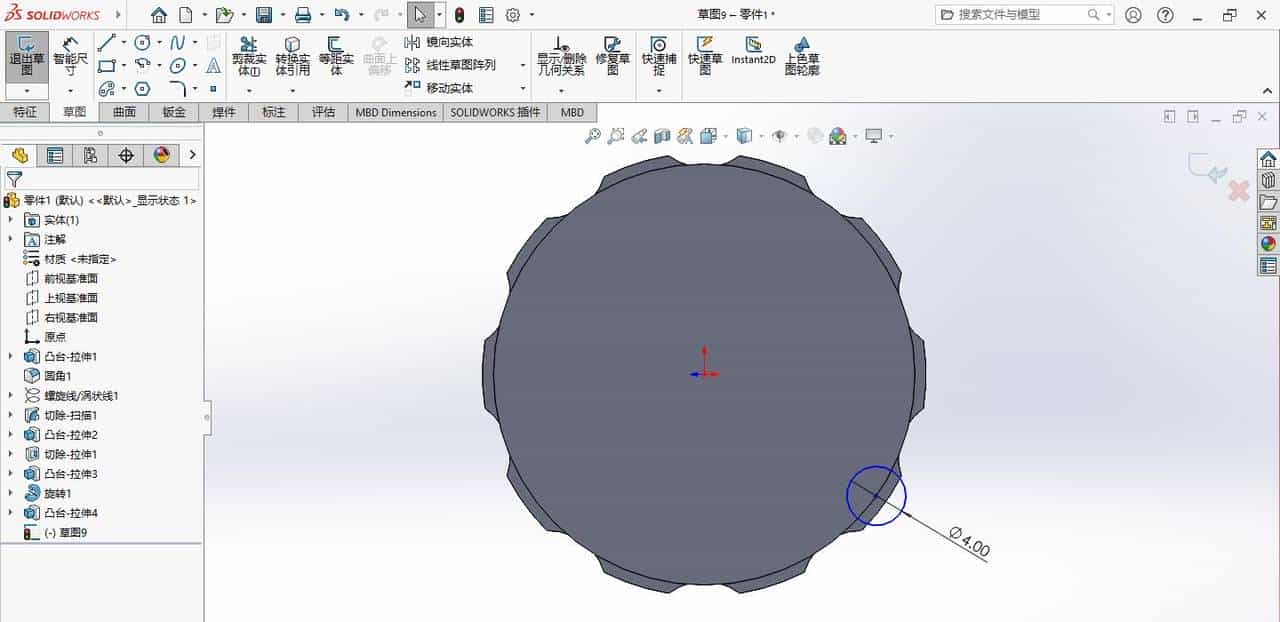Expand the 凸台-拉伸1 feature node
Viewport: 1280px width, 622px height.
[x=10, y=356]
